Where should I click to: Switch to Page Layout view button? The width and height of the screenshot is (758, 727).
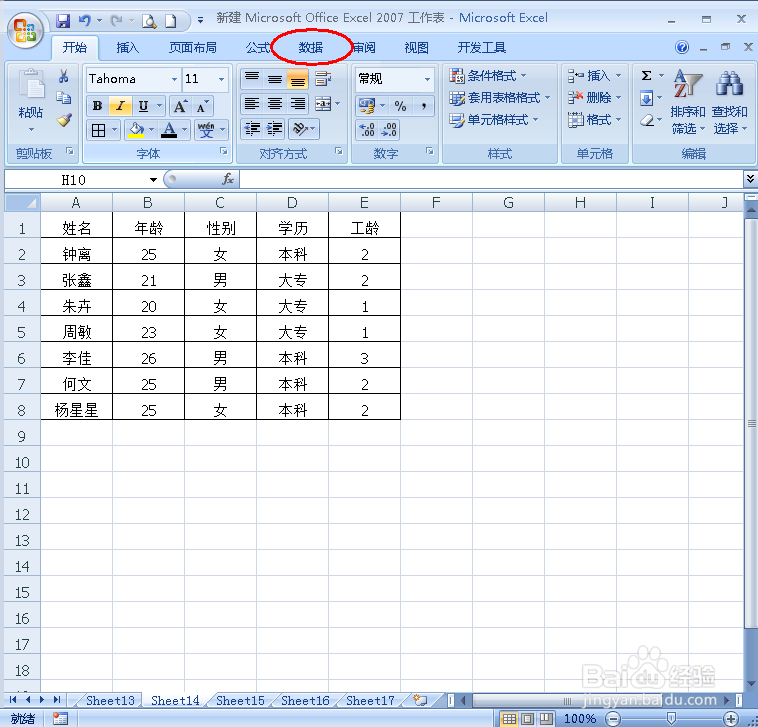528,719
